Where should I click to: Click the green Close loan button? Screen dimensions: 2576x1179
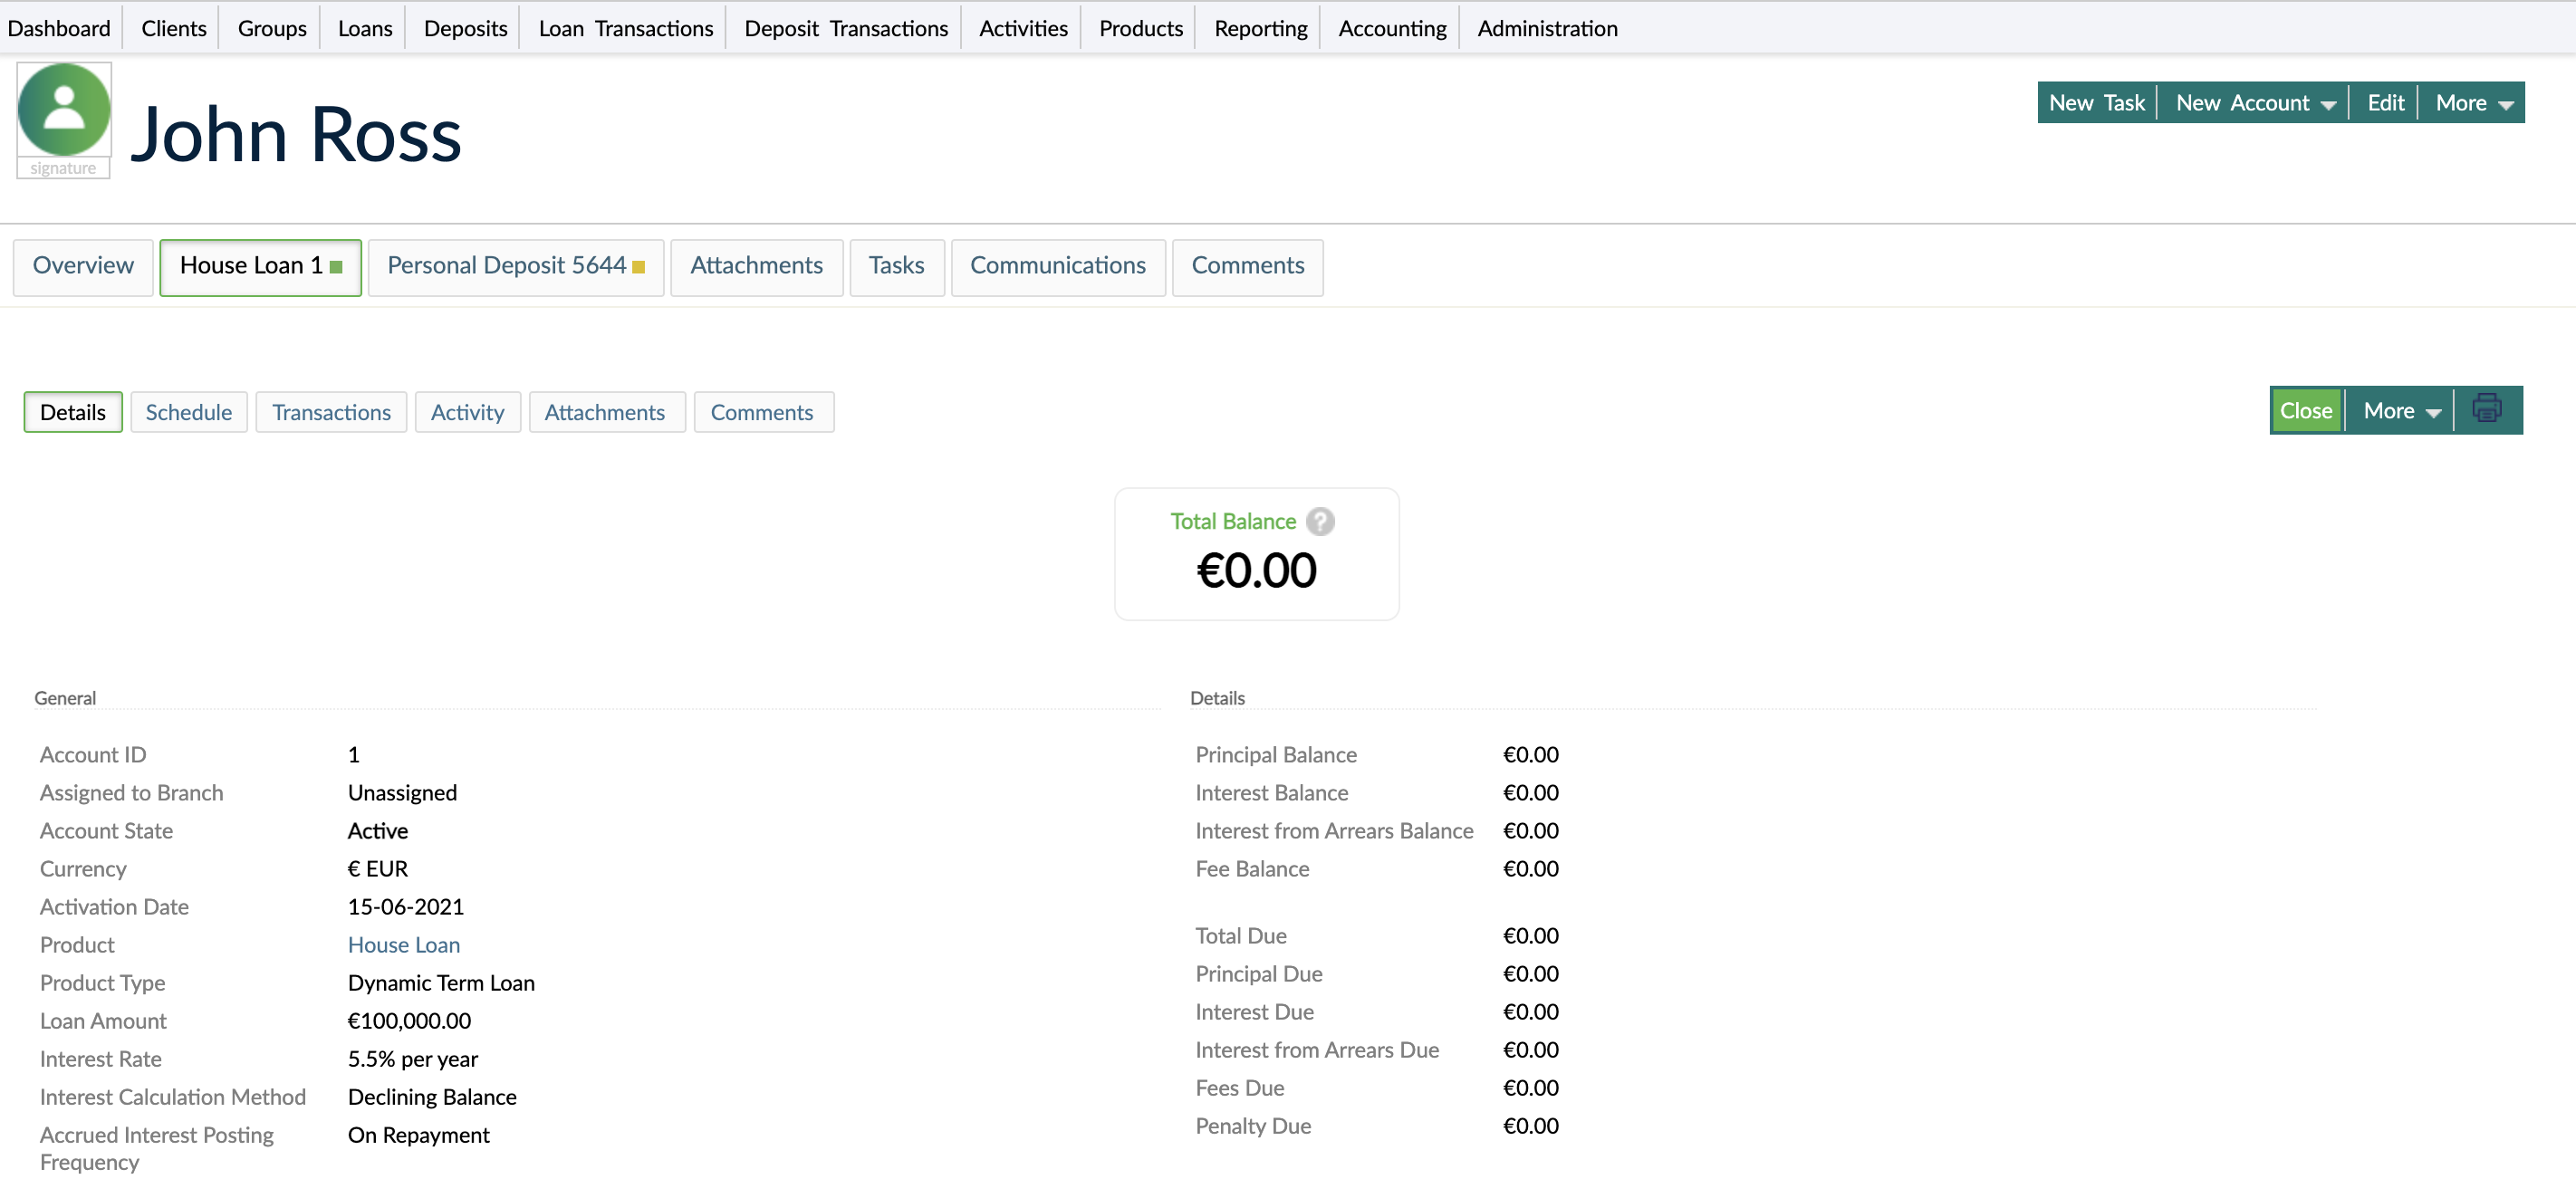click(x=2305, y=411)
